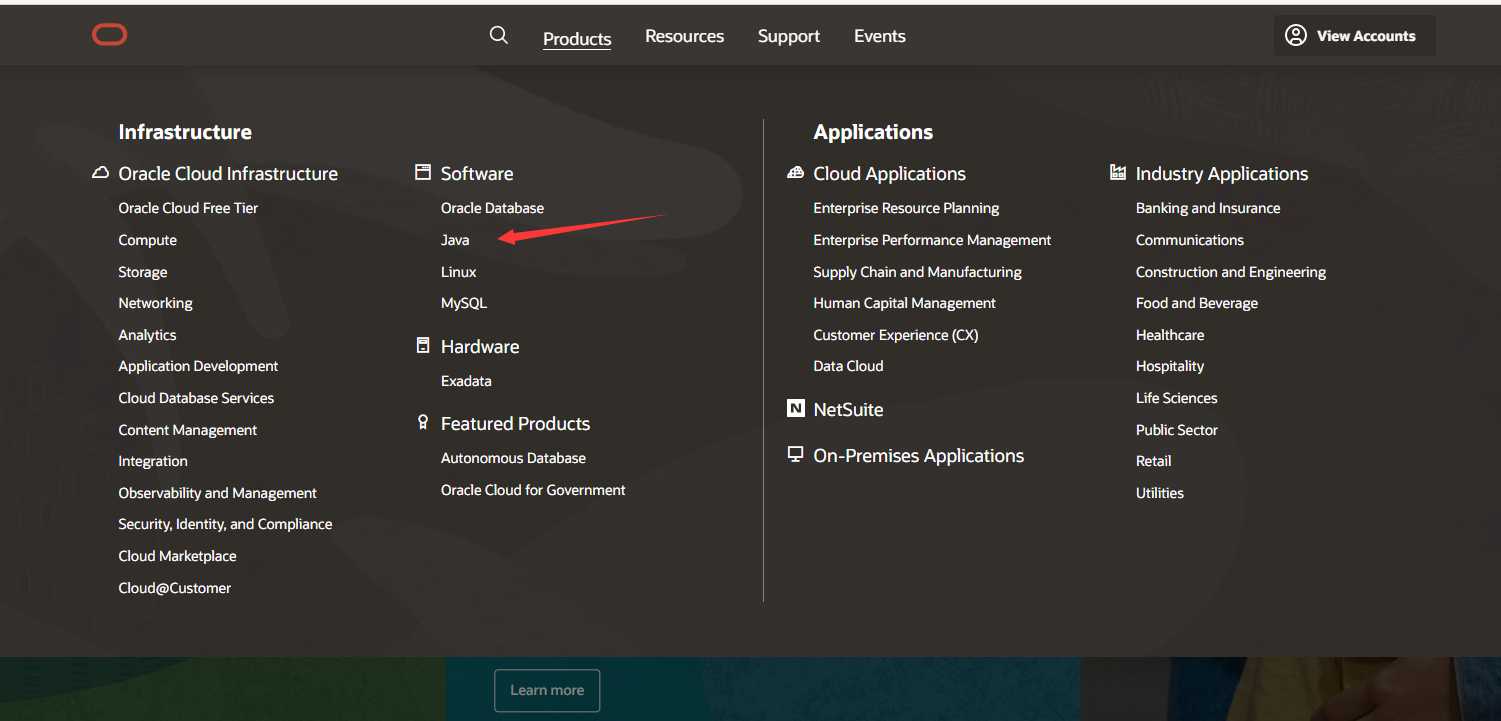Viewport: 1501px width, 721px height.
Task: Open Public Sector link
Action: (x=1177, y=430)
